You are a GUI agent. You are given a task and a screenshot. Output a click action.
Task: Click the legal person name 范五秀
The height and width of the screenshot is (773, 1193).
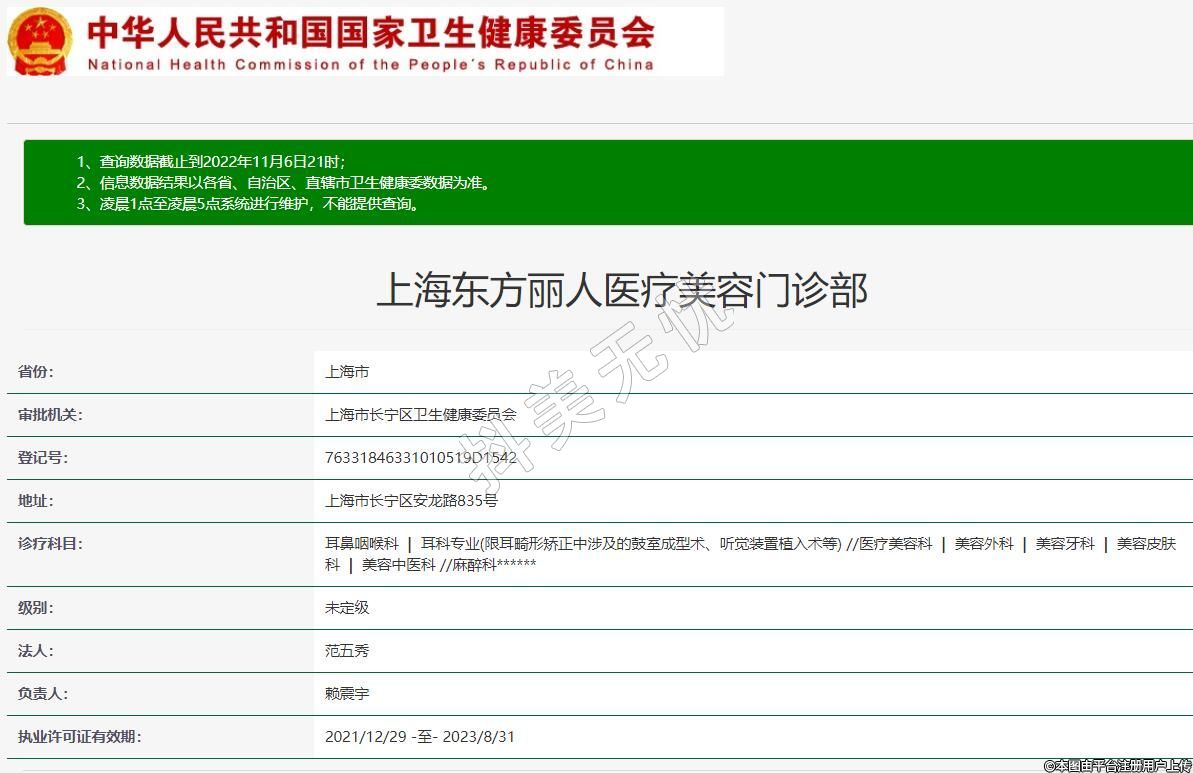click(x=347, y=651)
